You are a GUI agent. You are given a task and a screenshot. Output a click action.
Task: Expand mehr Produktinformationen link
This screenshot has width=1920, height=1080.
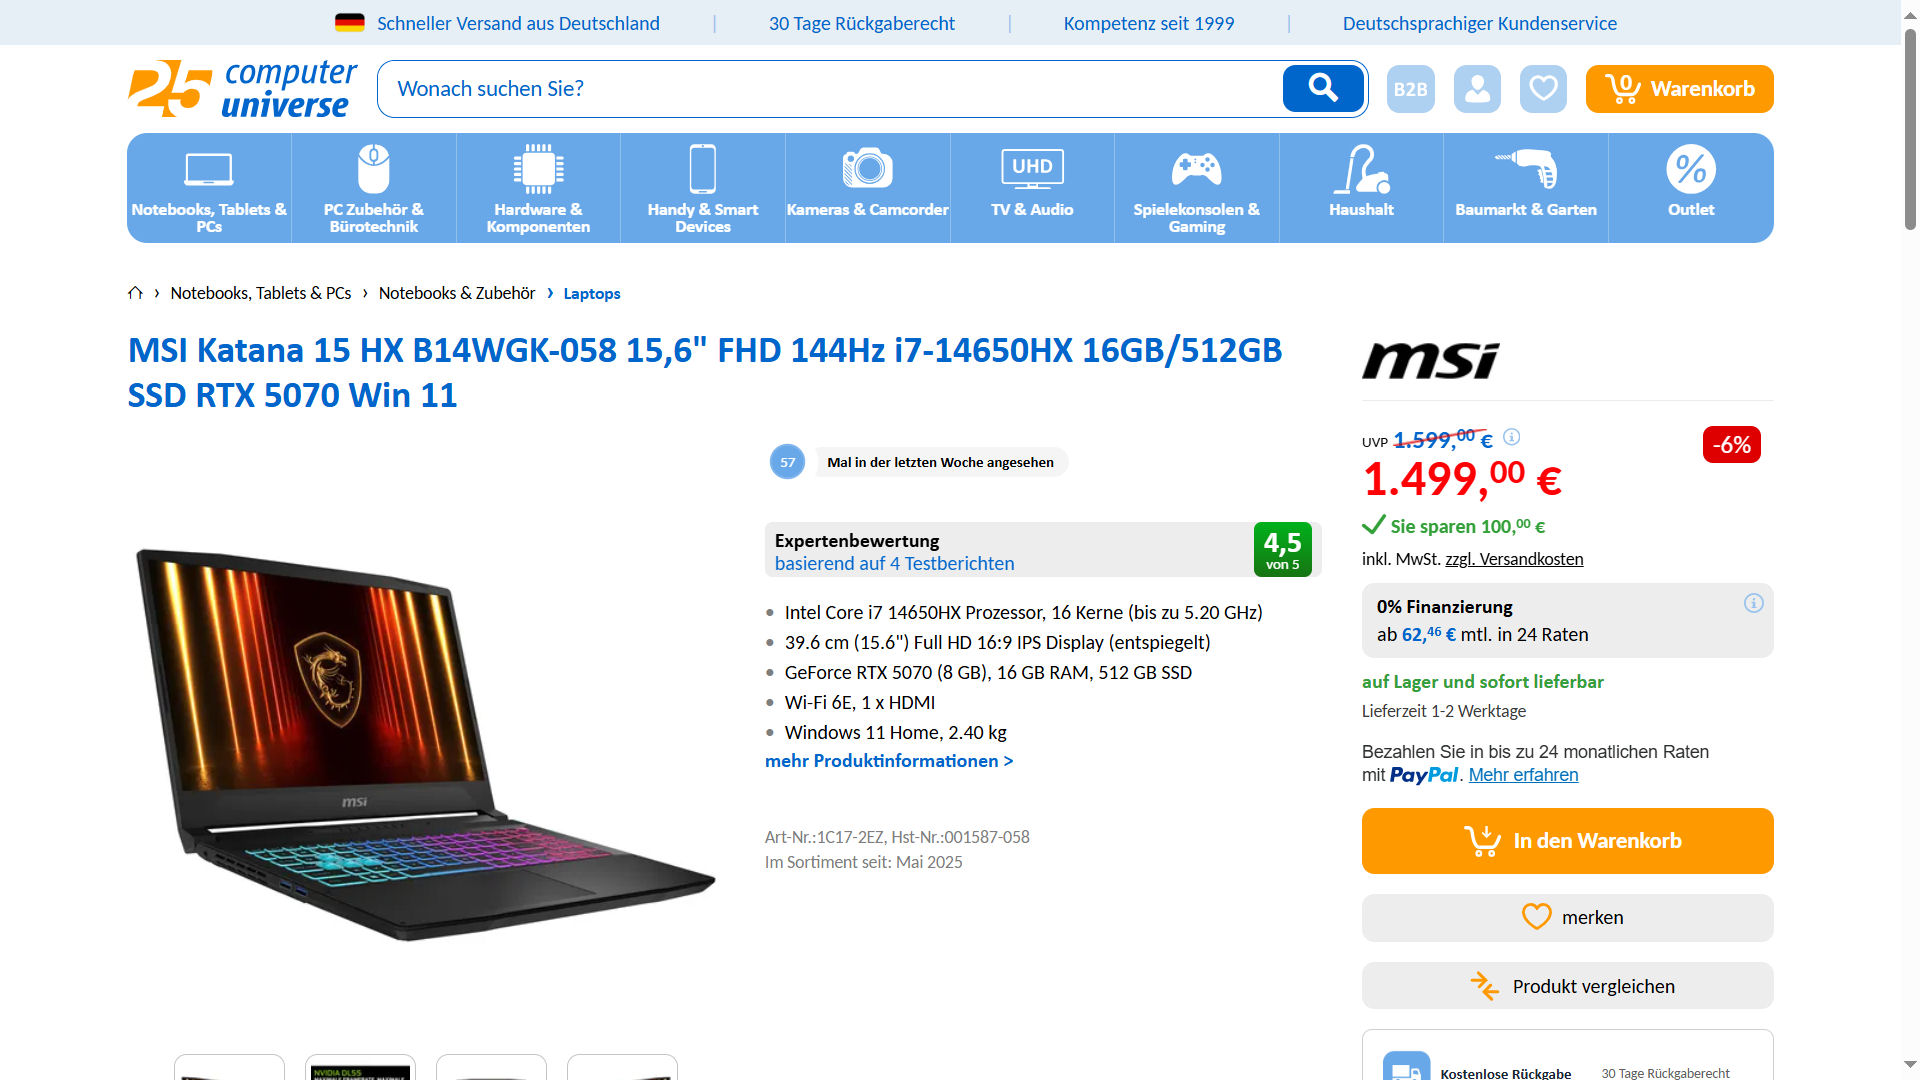889,761
